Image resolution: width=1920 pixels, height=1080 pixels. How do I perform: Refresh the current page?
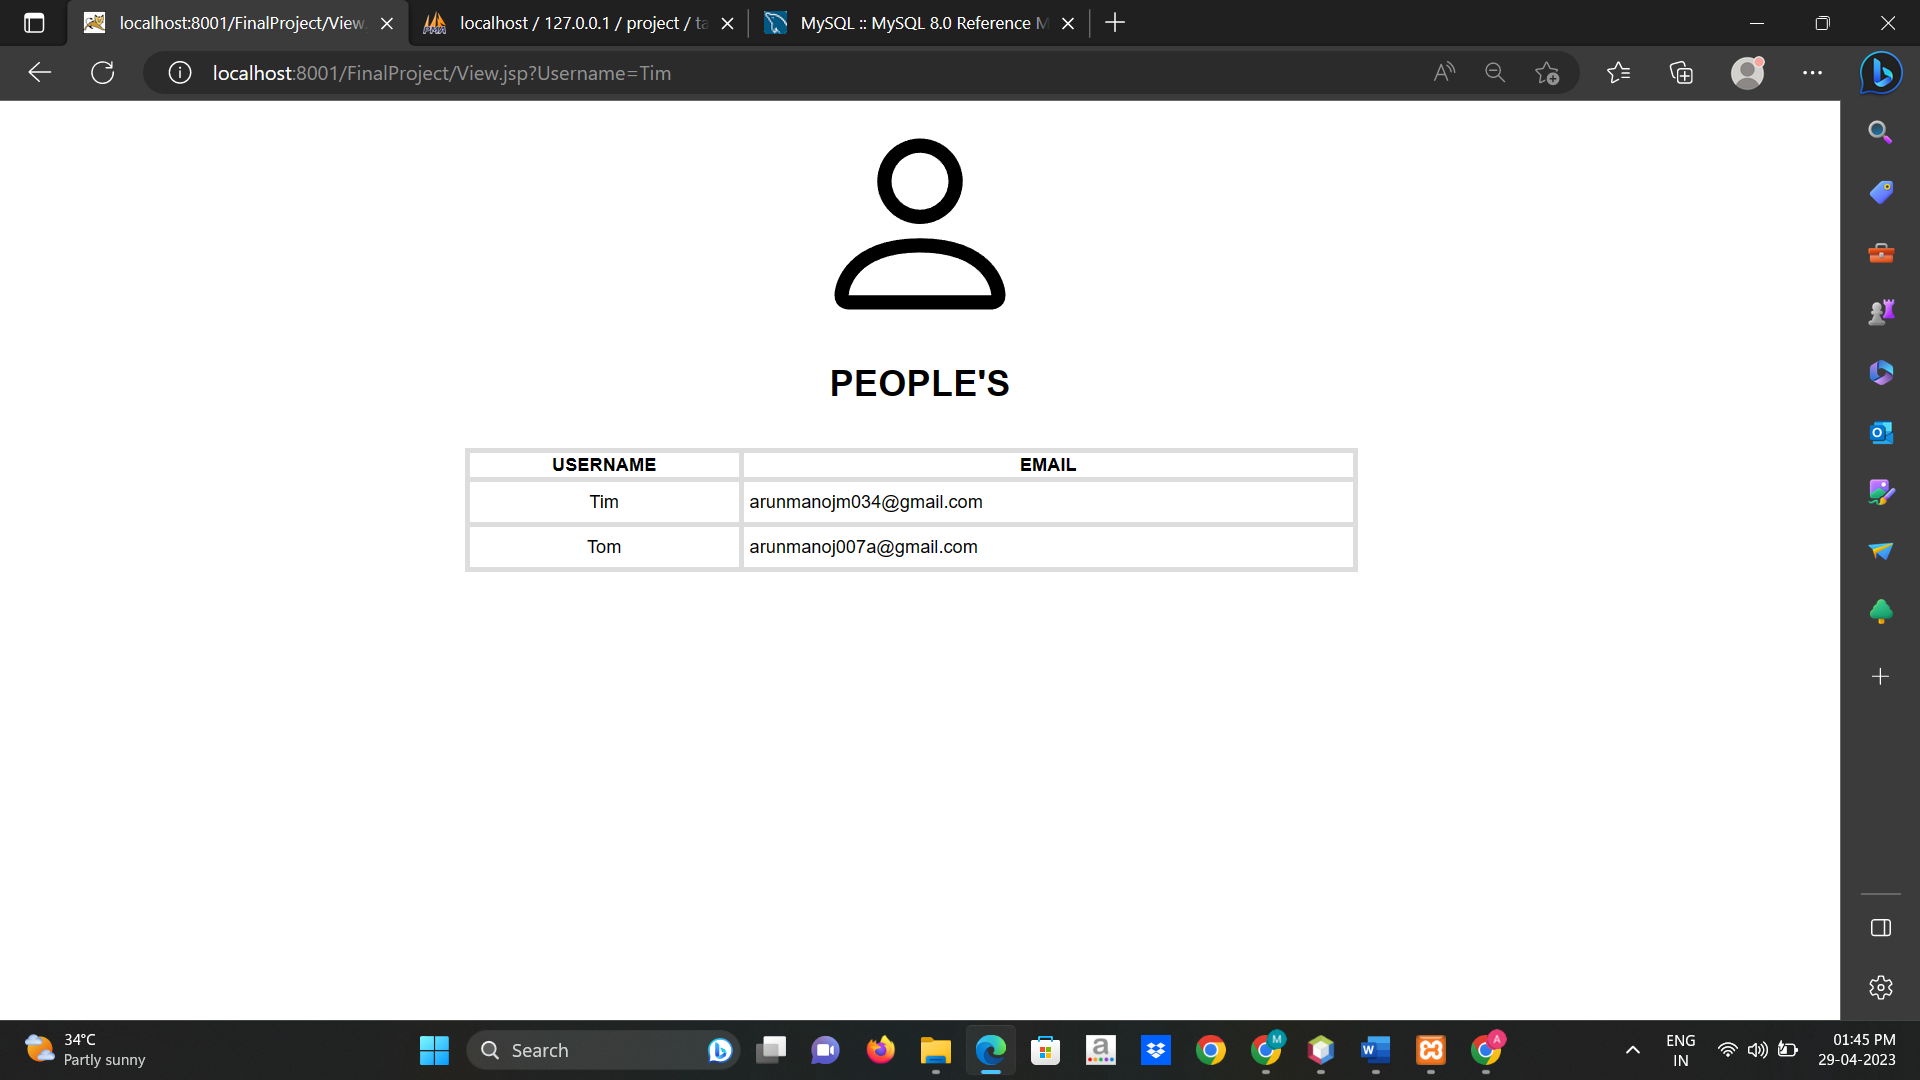pyautogui.click(x=102, y=73)
